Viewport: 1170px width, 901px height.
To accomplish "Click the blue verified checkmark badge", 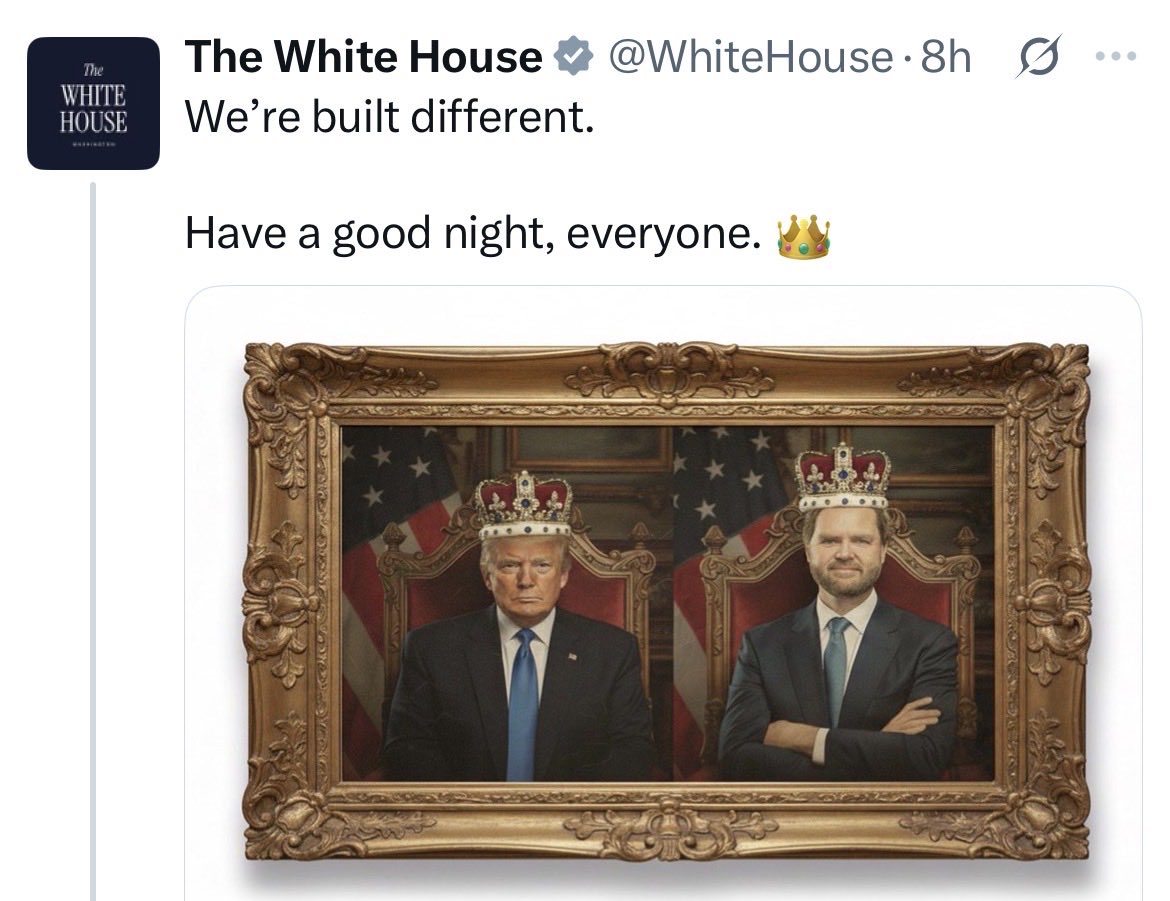I will point(573,57).
